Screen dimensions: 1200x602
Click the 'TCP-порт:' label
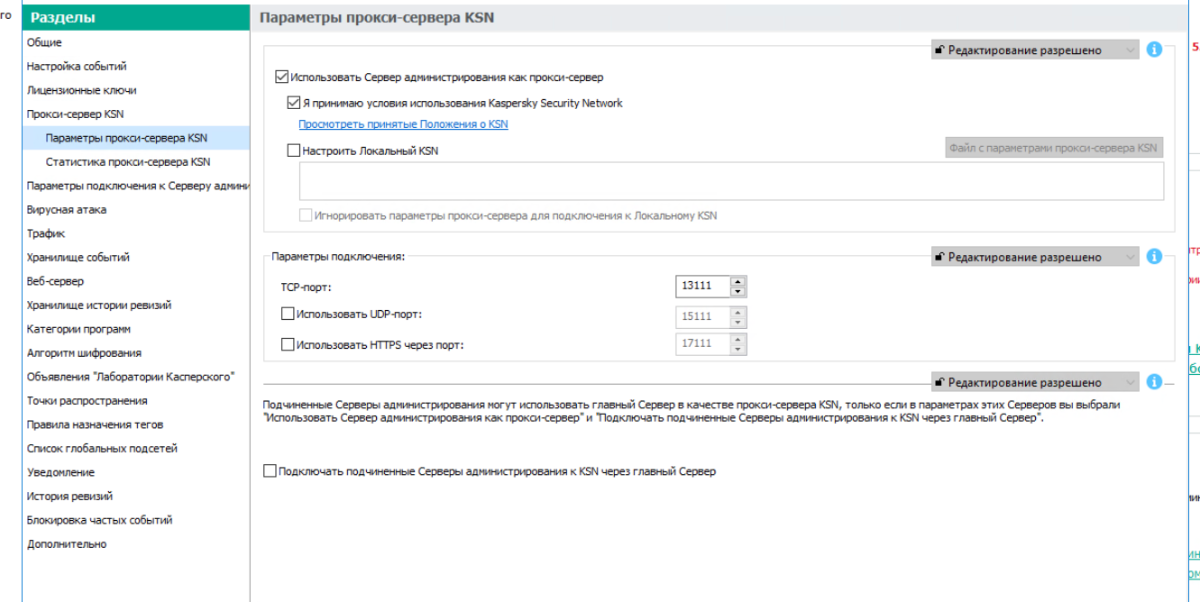pos(305,286)
